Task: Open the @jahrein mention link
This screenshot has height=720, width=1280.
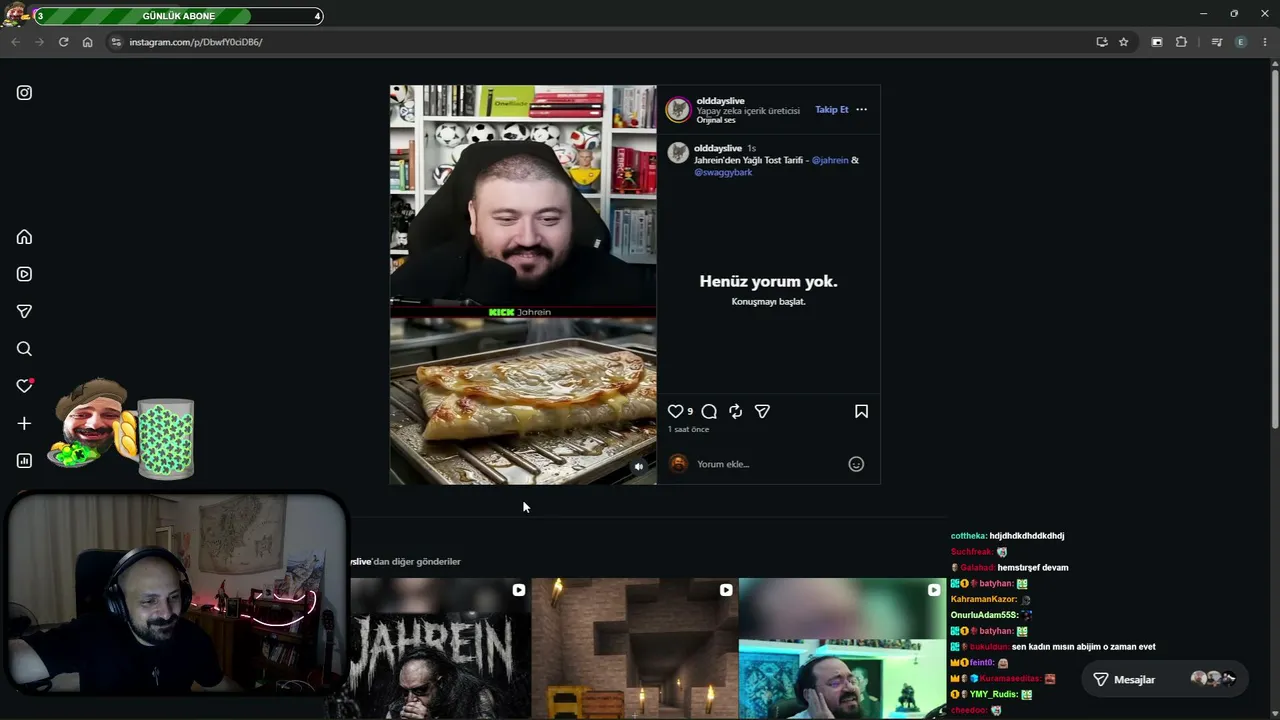Action: [x=830, y=160]
